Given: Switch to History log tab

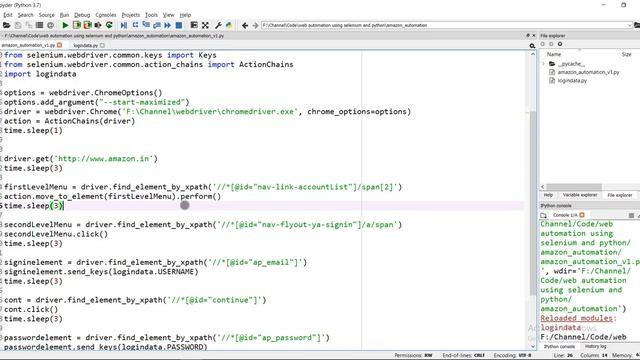Looking at the screenshot, I should 596,347.
